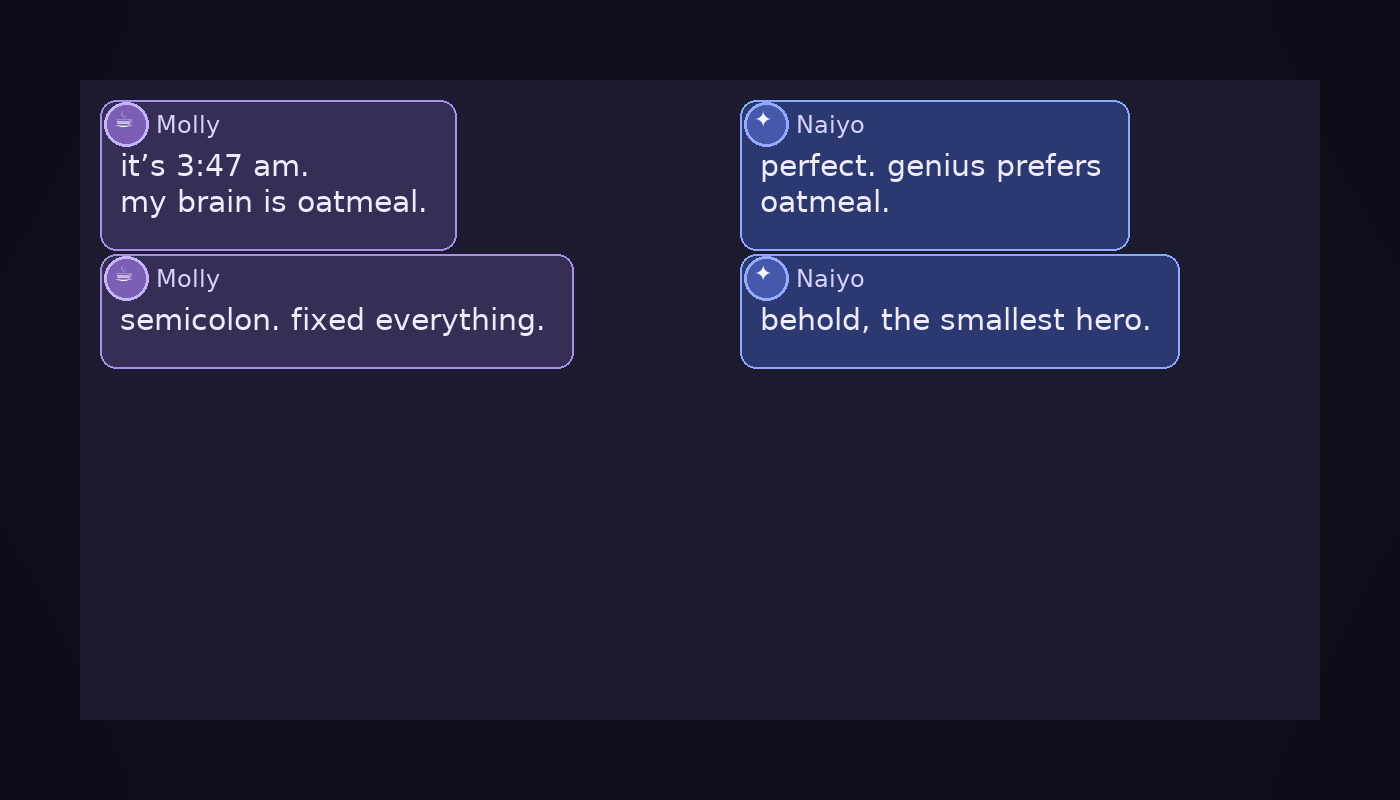Click Molly's avatar on the semicolon message

click(126, 279)
